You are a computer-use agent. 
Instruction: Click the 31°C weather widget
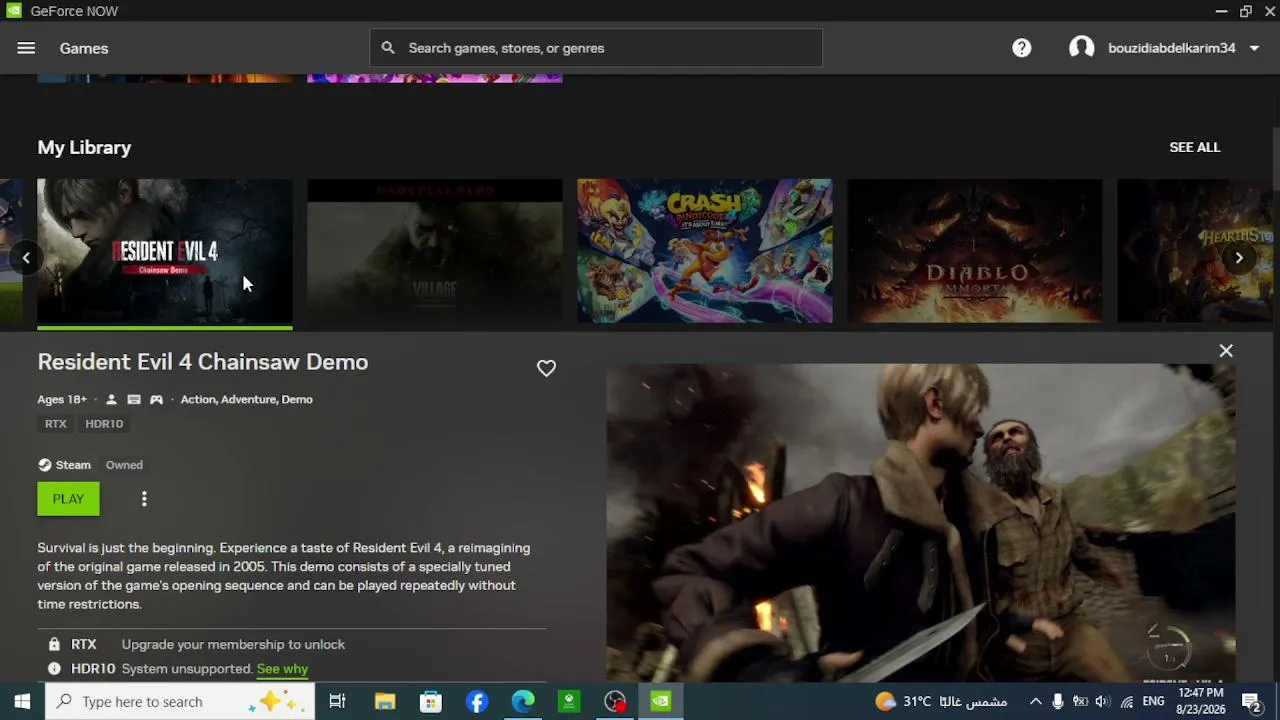[940, 701]
